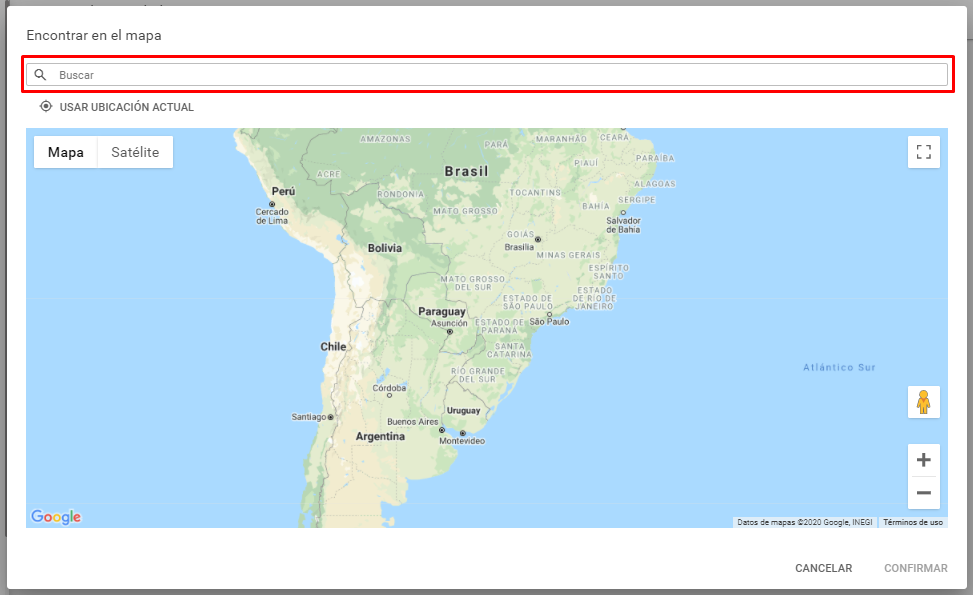Open Términos de uso link
This screenshot has width=973, height=595.
pyautogui.click(x=913, y=522)
